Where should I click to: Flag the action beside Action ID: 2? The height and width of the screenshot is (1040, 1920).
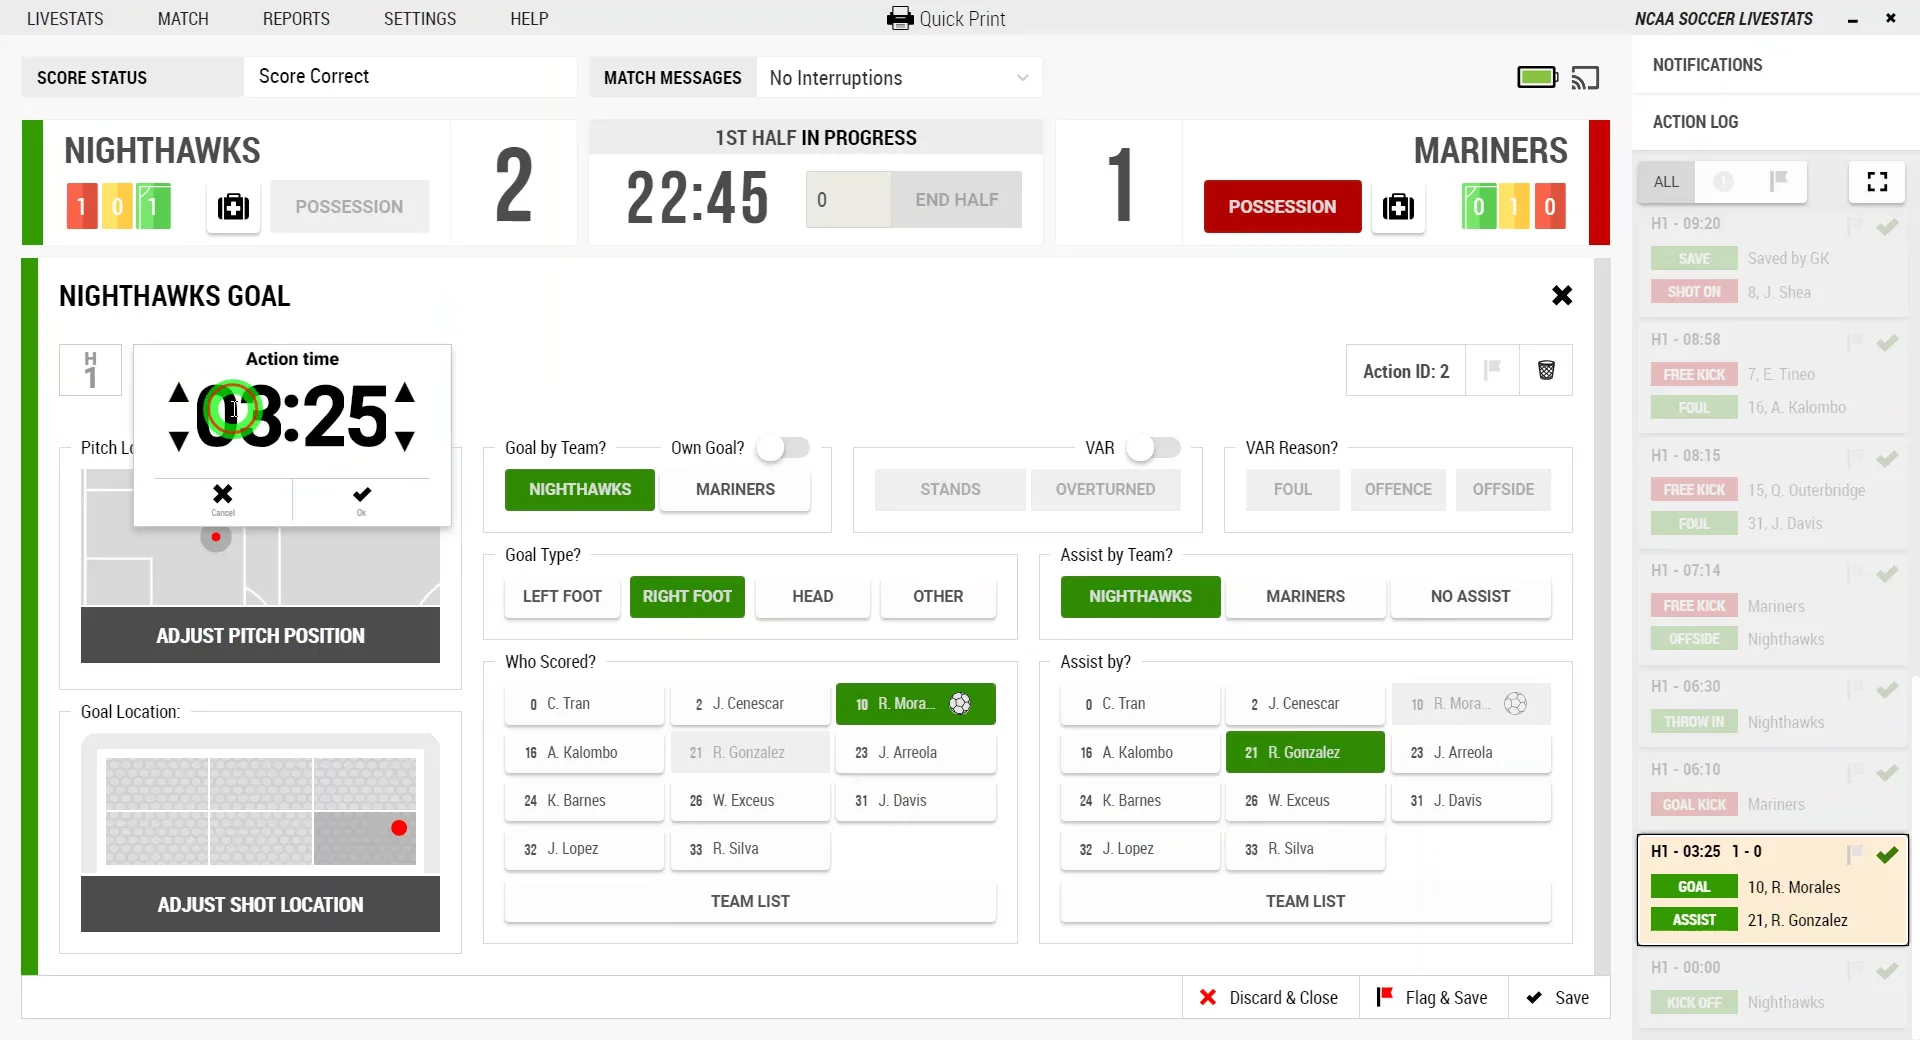pyautogui.click(x=1492, y=370)
